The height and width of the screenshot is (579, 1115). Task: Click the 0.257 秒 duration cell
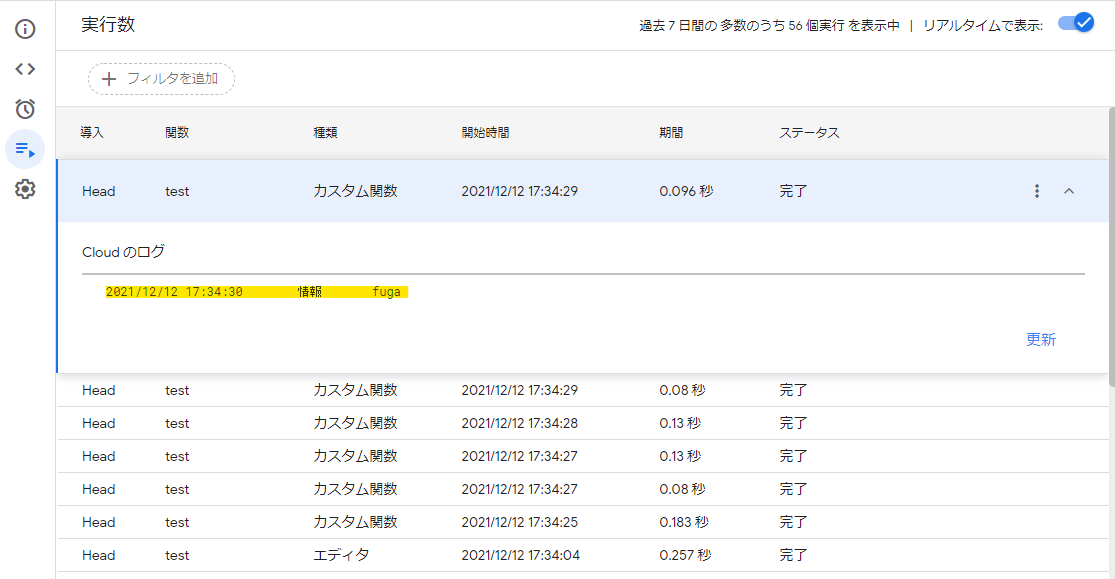[685, 556]
